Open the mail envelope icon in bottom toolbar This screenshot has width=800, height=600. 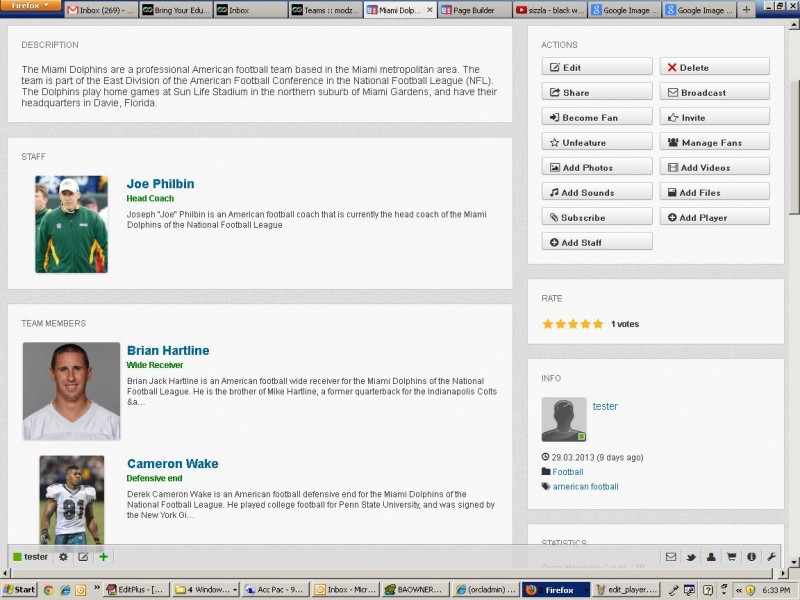tap(671, 557)
